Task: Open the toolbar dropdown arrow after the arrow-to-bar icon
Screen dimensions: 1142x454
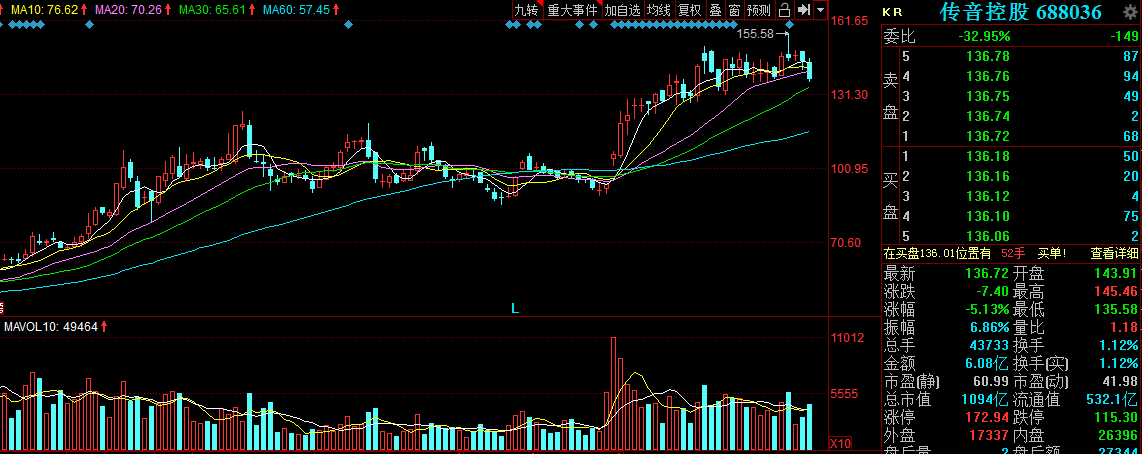Action: pyautogui.click(x=822, y=10)
